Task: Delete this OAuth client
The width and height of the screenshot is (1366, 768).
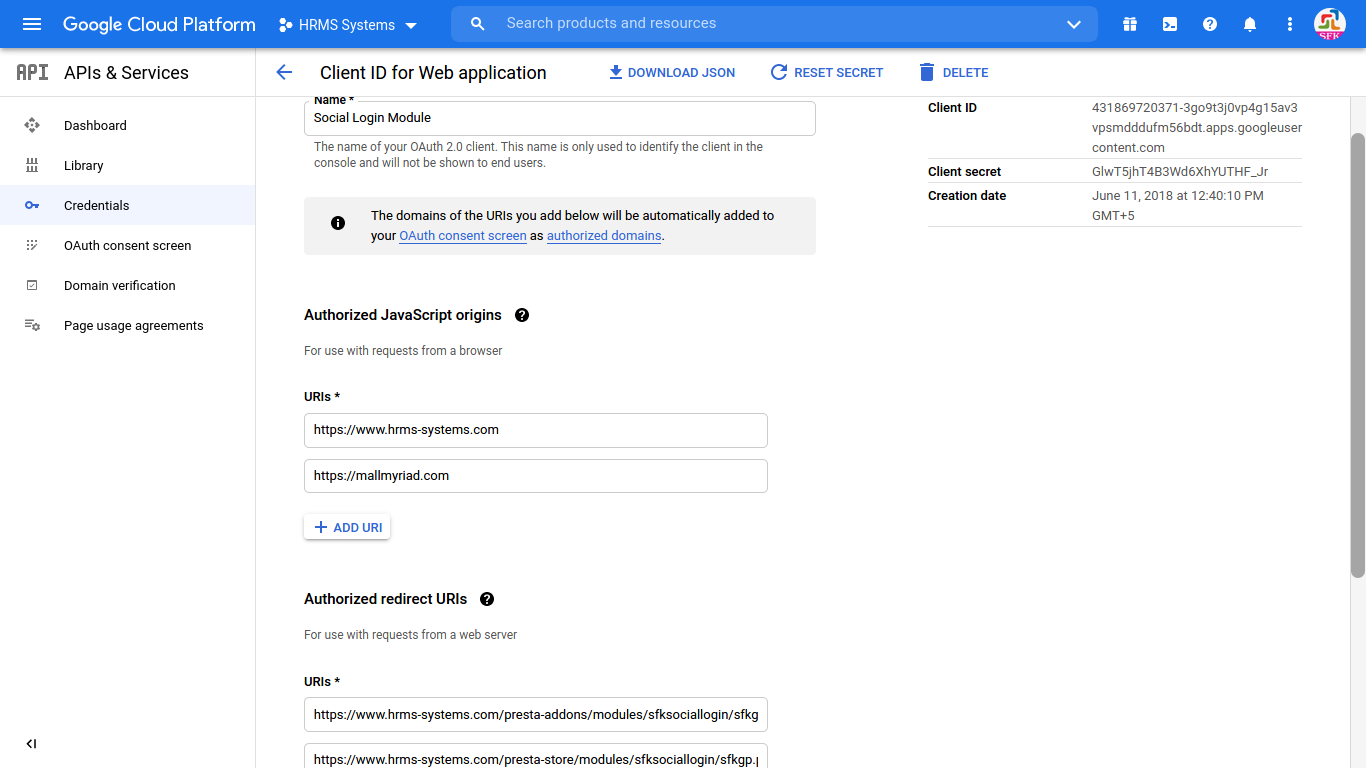Action: click(954, 73)
